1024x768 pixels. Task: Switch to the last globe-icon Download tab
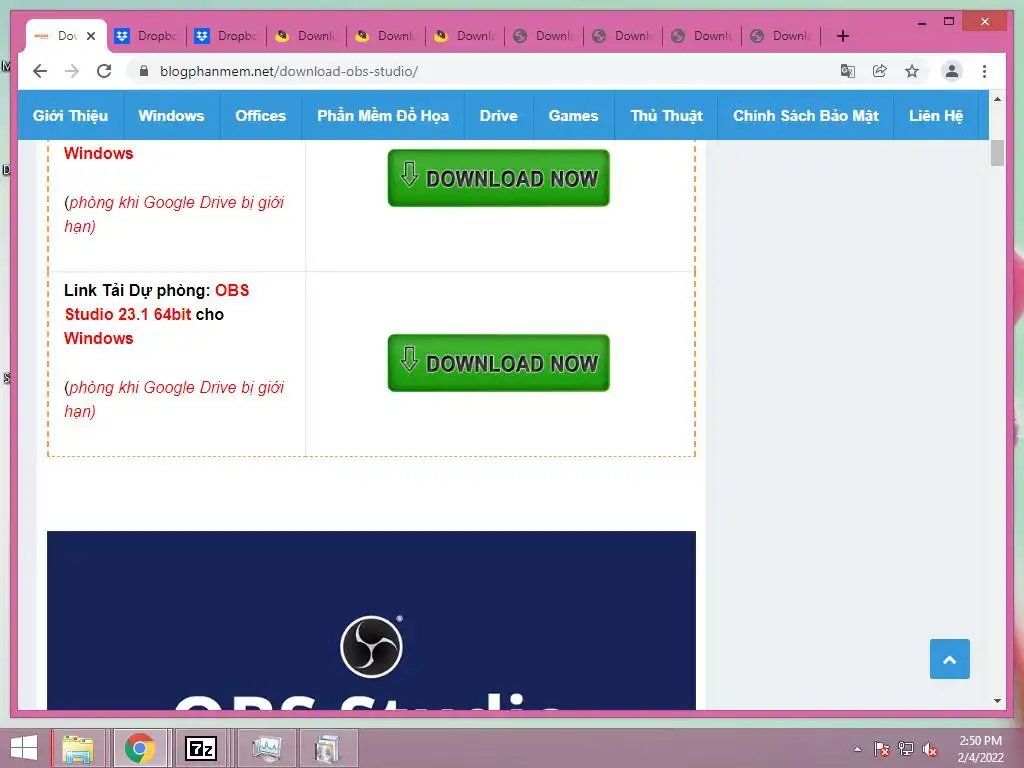(782, 36)
